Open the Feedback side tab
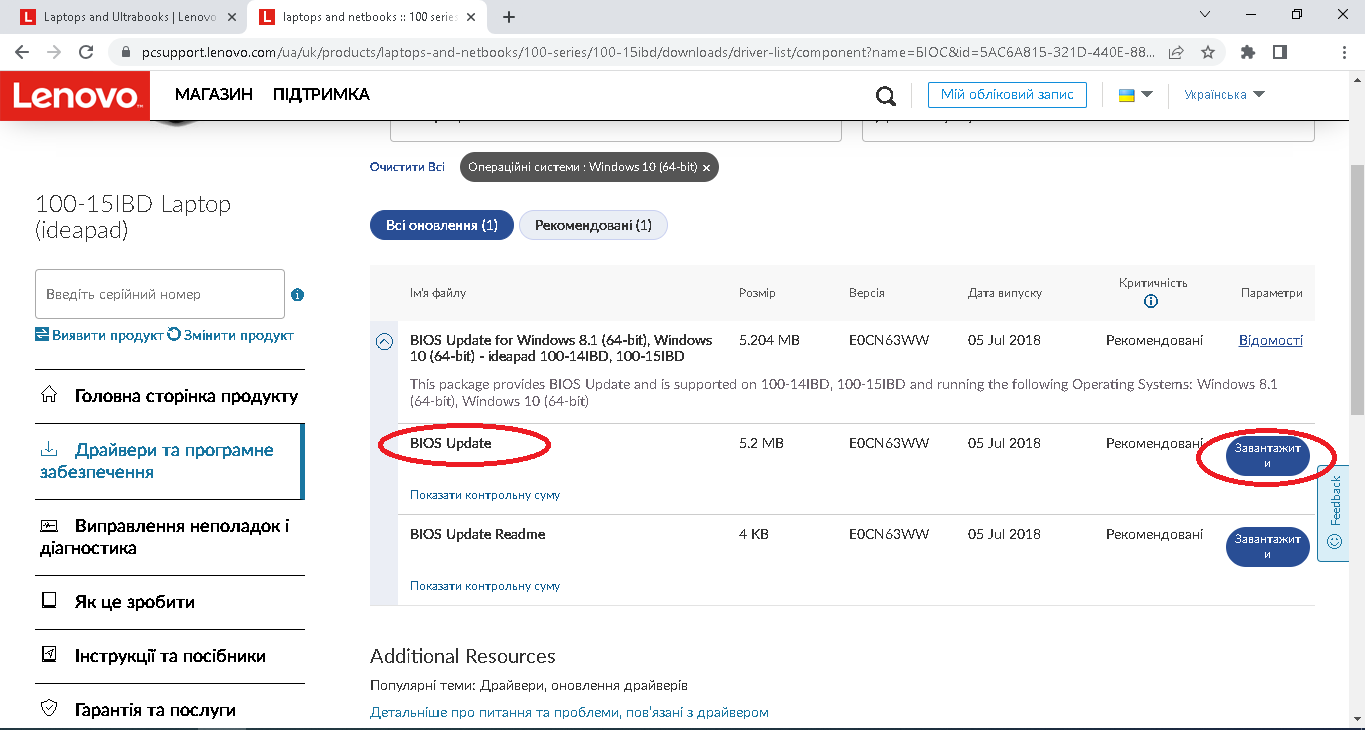 [x=1334, y=512]
